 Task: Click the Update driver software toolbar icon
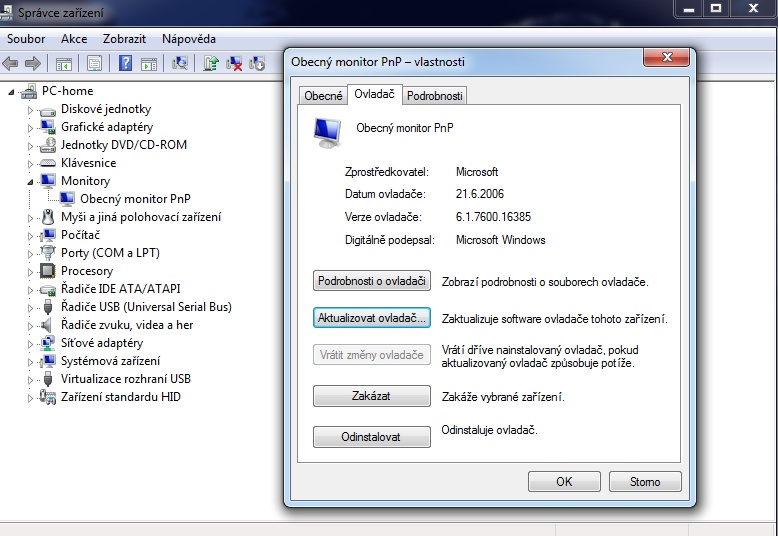coord(211,63)
